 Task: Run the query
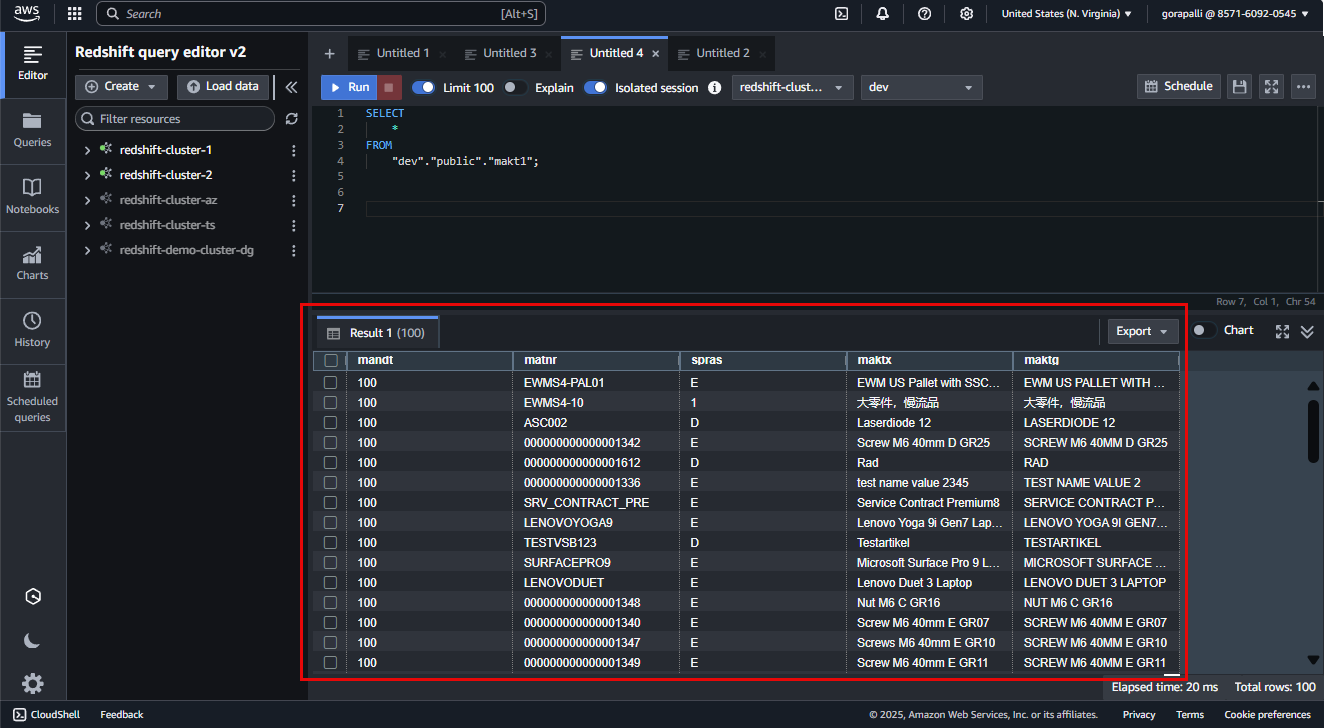(349, 87)
